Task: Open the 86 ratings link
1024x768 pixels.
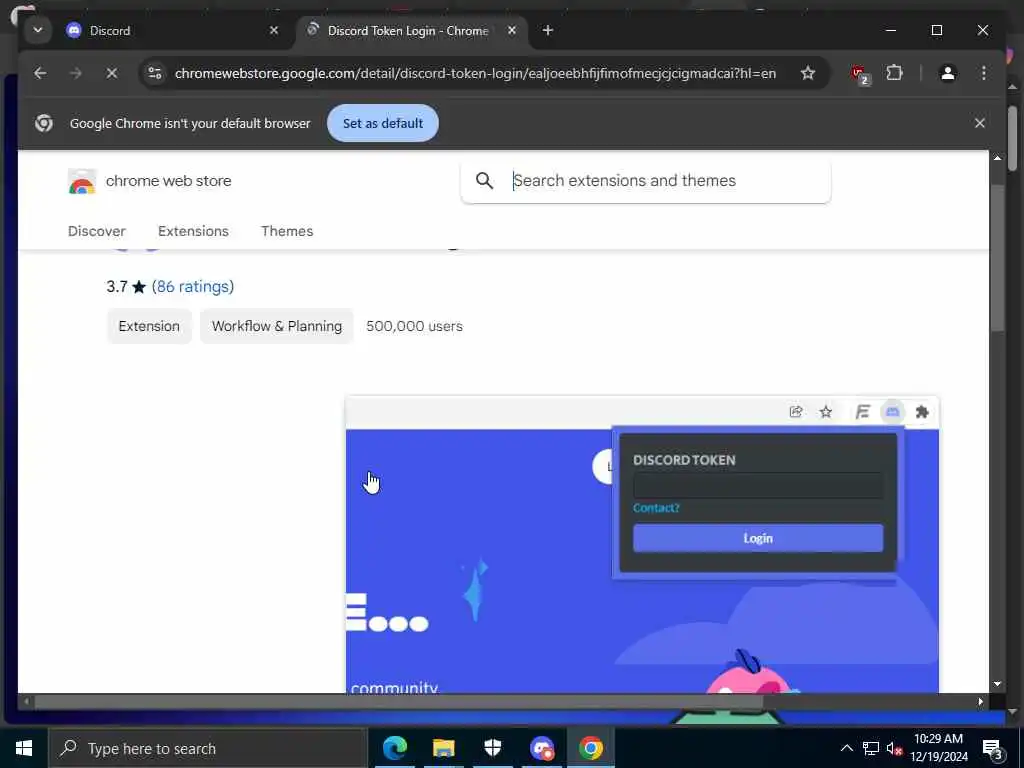Action: click(193, 287)
